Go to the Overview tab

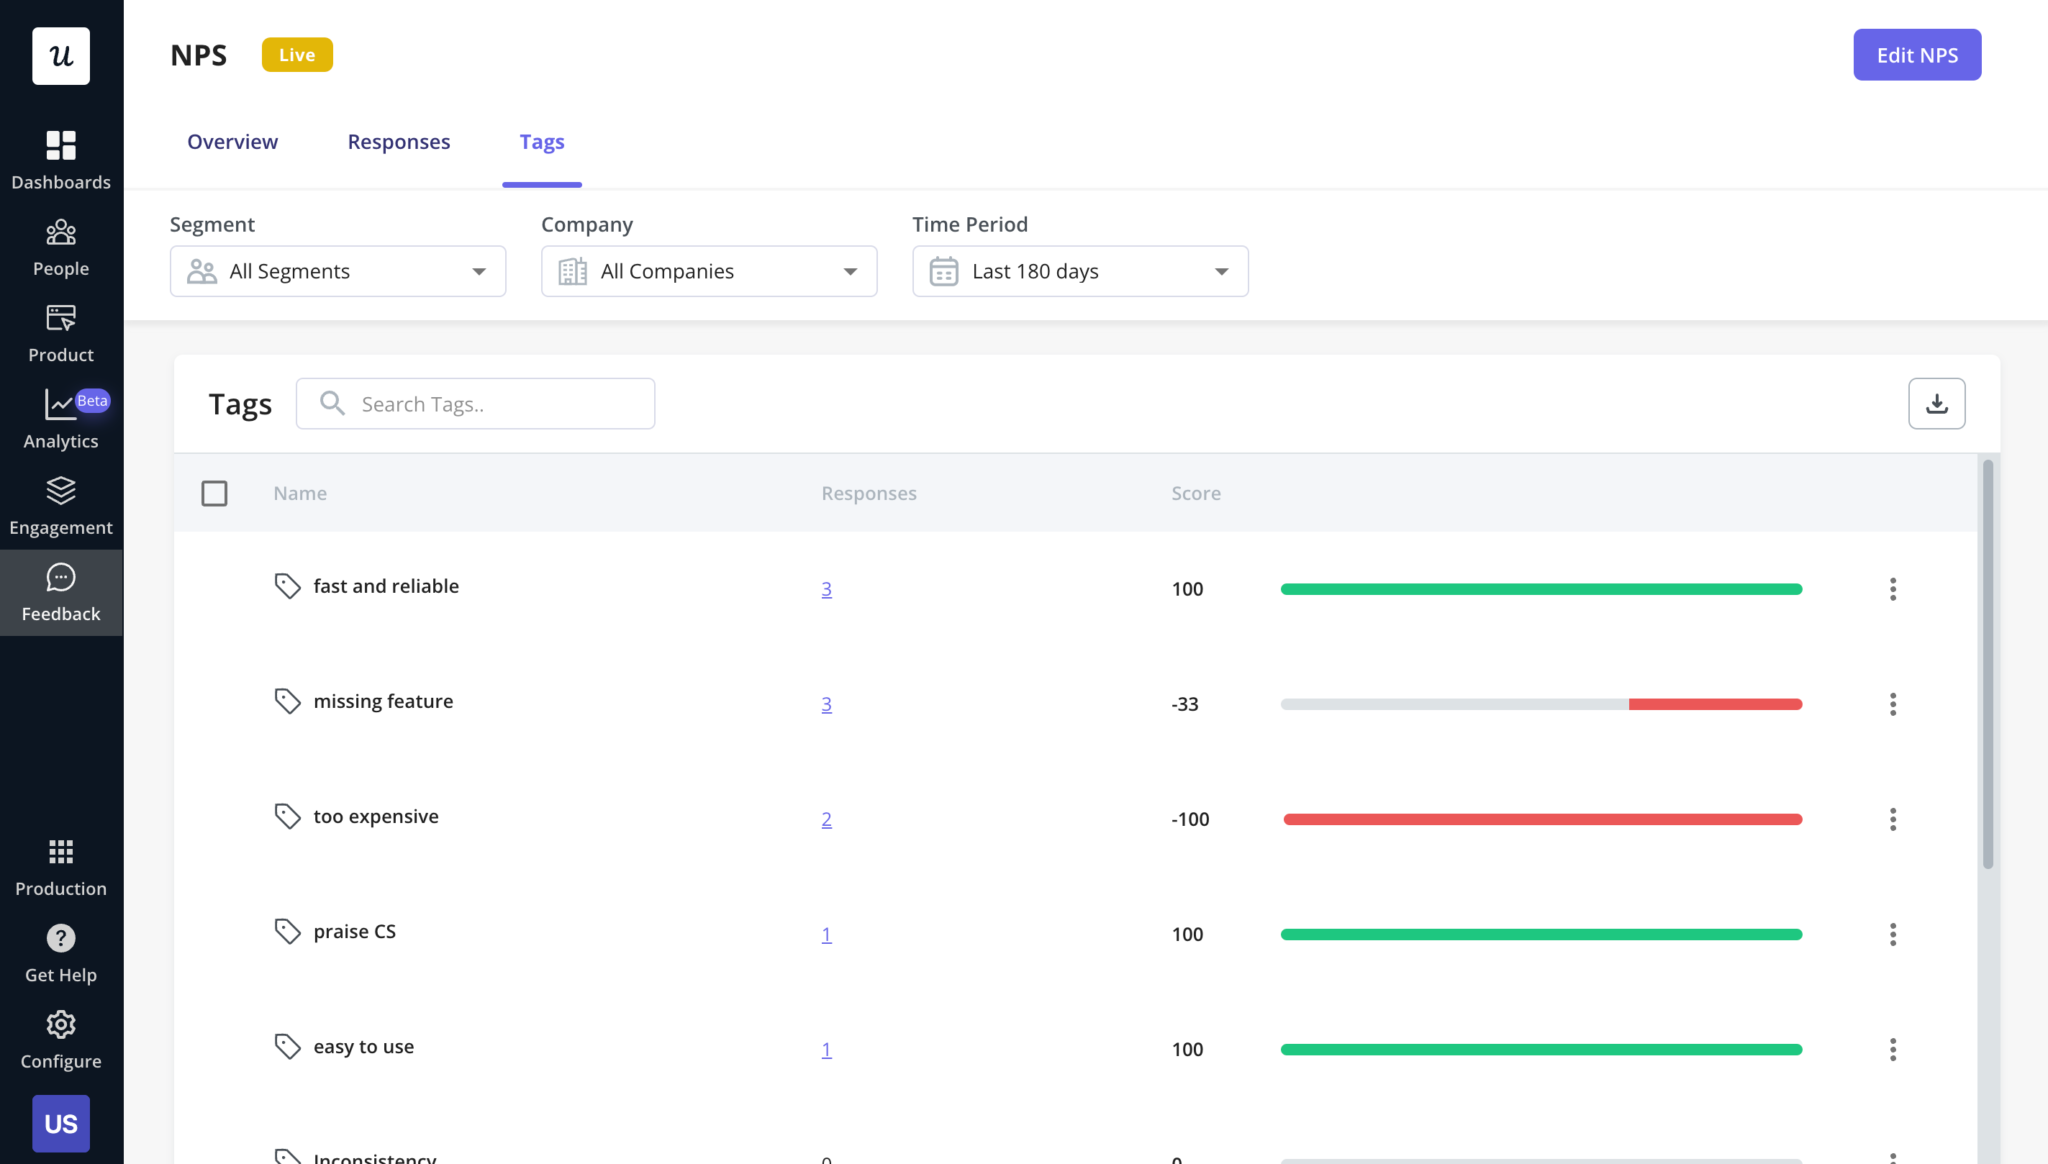(232, 141)
